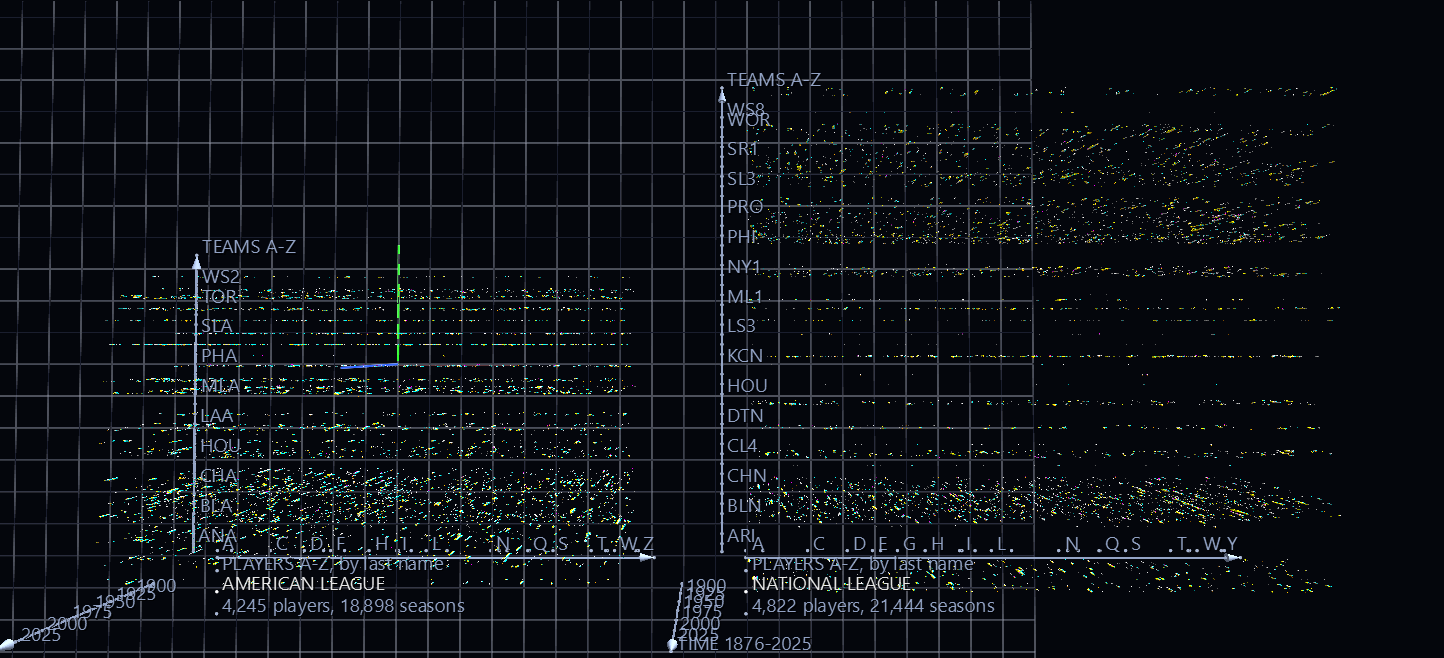Select the TOR team label

(219, 297)
